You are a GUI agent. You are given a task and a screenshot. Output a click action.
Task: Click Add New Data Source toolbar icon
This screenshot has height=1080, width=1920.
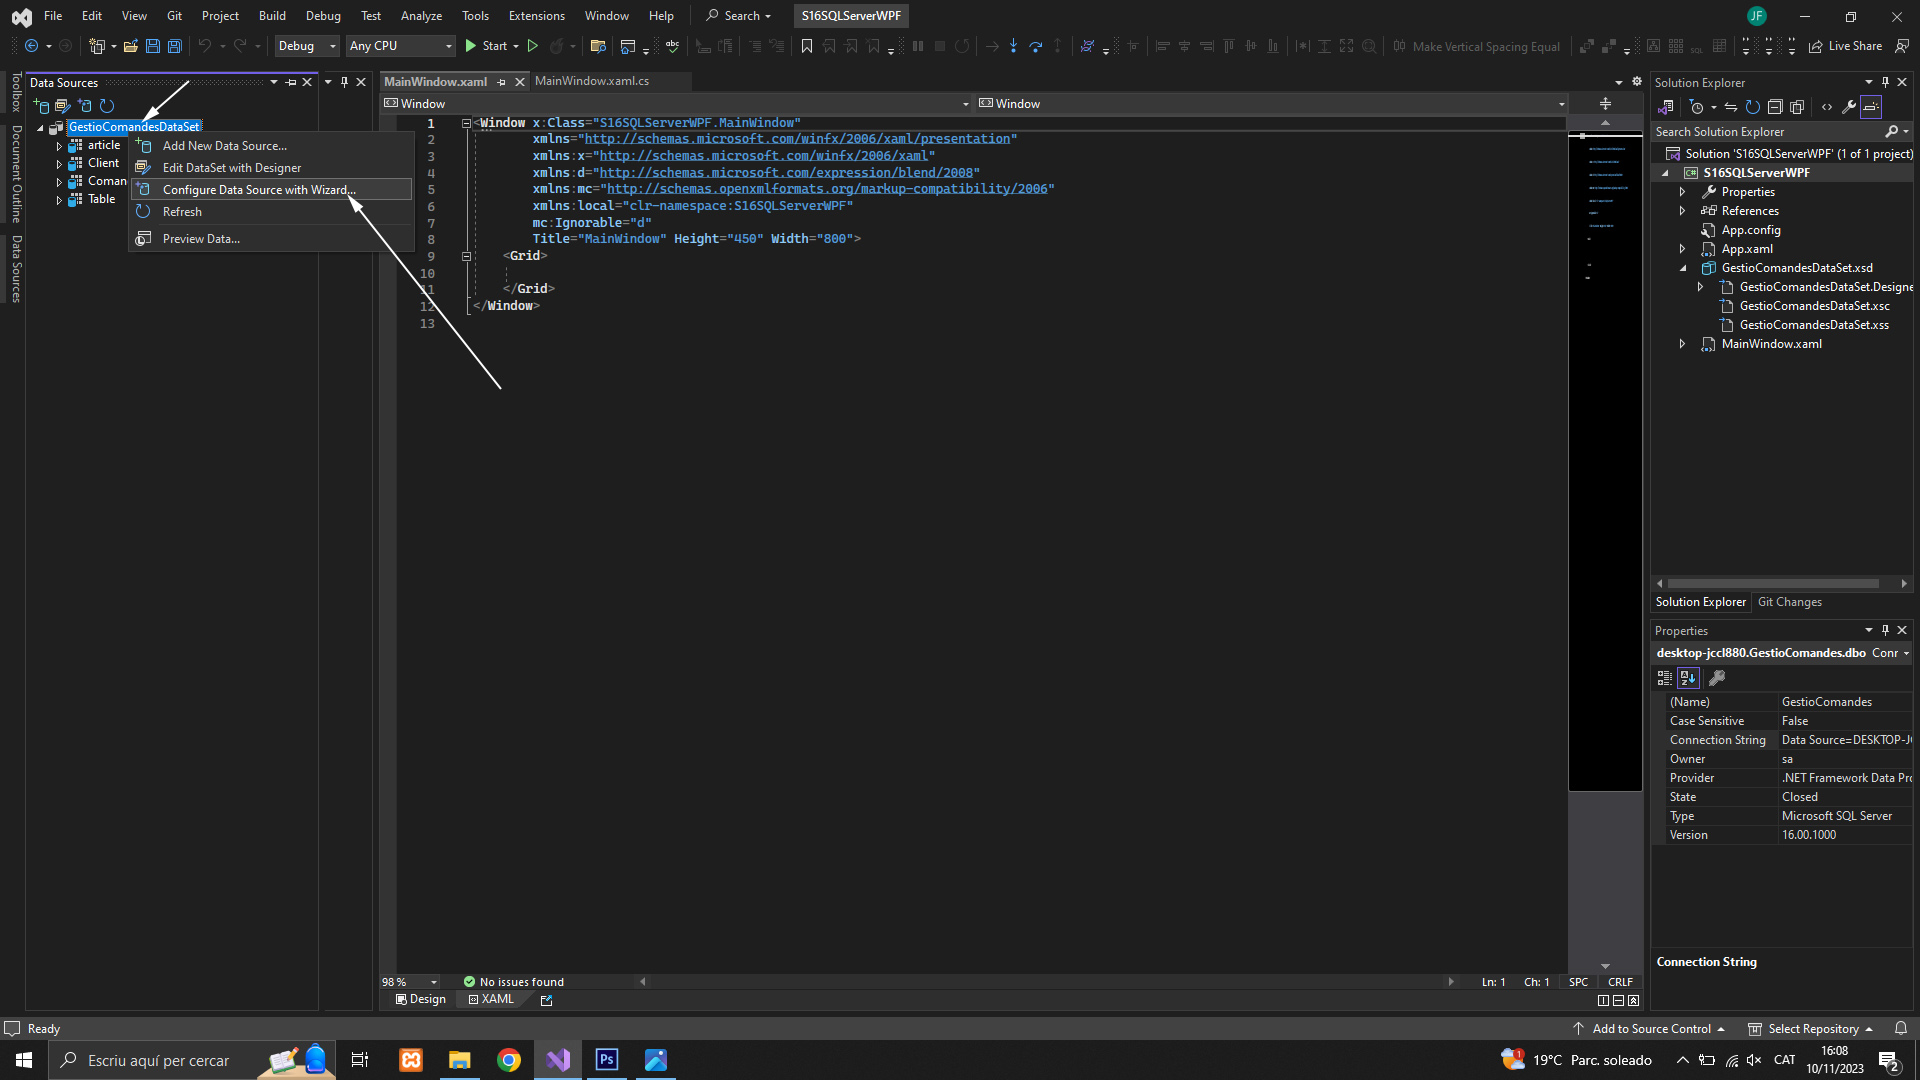click(41, 105)
